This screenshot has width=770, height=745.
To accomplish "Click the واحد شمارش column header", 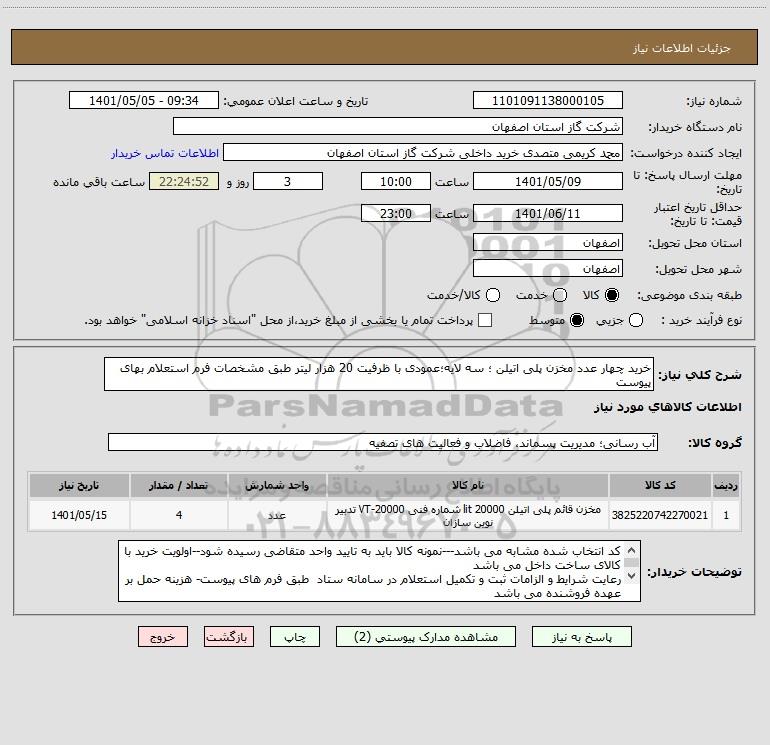I will pyautogui.click(x=277, y=485).
